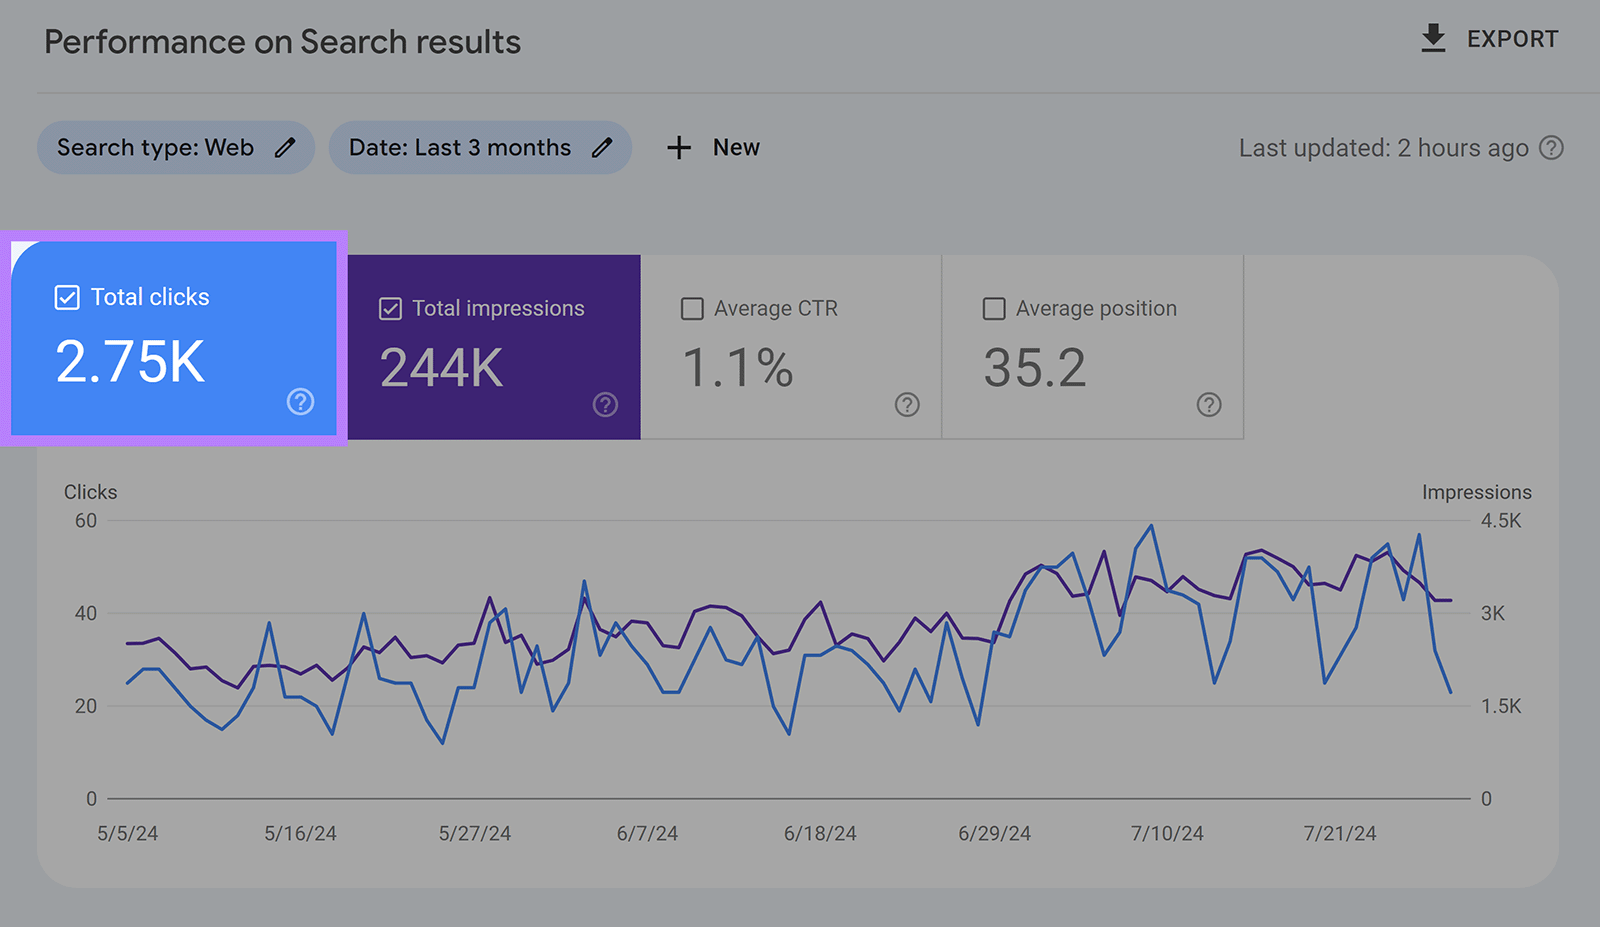The image size is (1600, 927).
Task: Open help for the Total clicks metric
Action: (300, 402)
